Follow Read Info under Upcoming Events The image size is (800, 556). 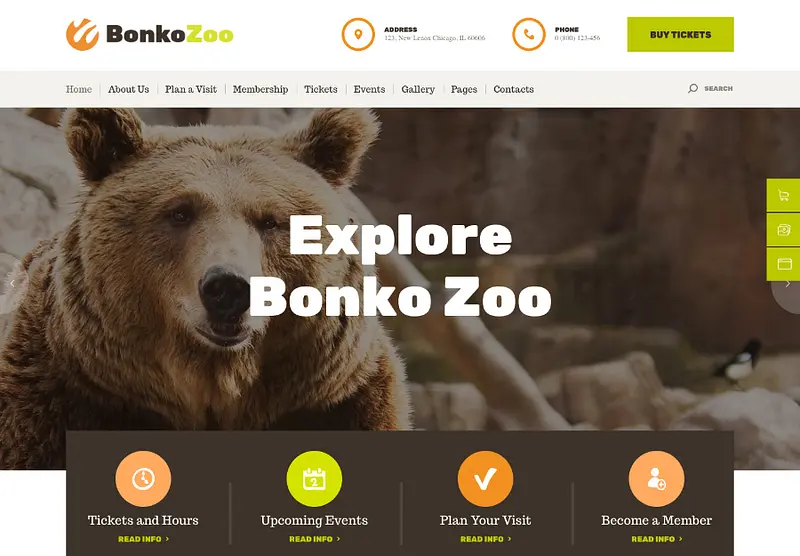[314, 539]
